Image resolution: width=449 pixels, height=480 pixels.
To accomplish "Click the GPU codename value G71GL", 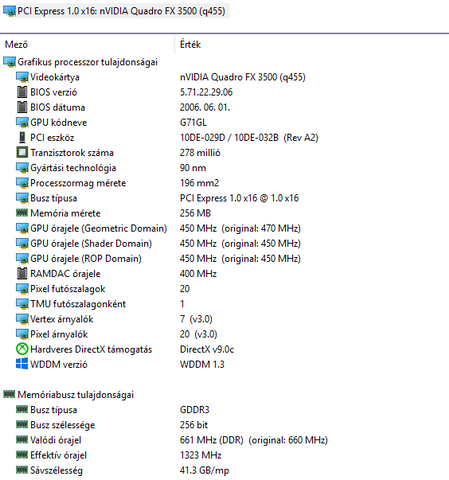I will (x=193, y=123).
